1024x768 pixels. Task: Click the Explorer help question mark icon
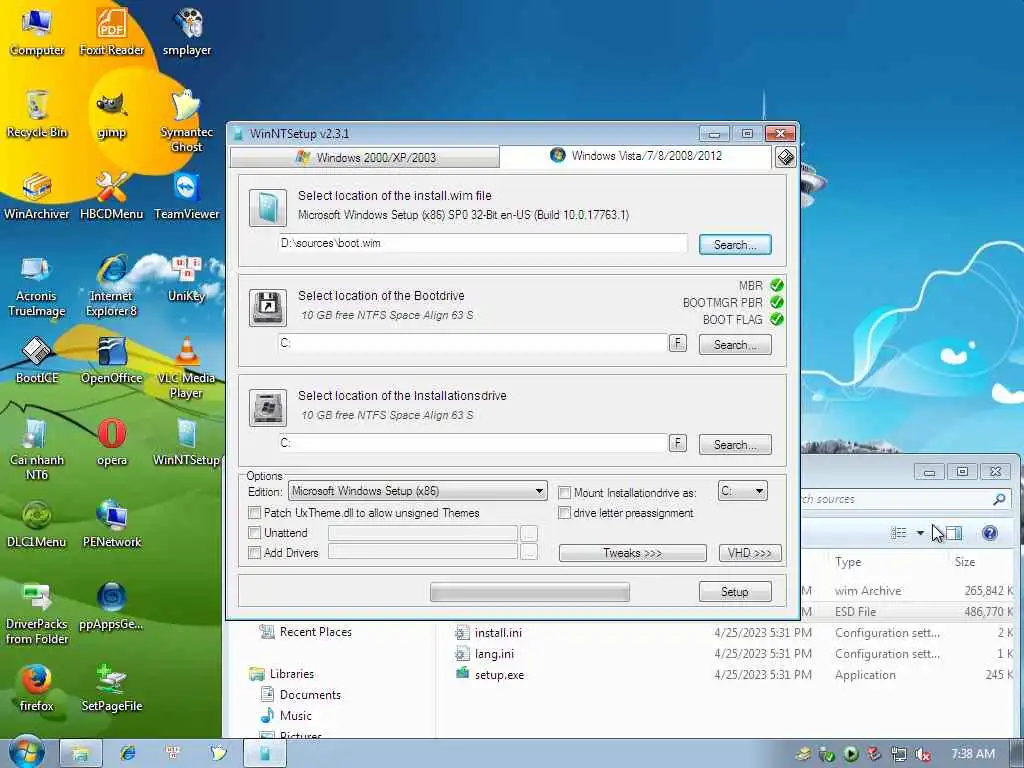pyautogui.click(x=989, y=533)
